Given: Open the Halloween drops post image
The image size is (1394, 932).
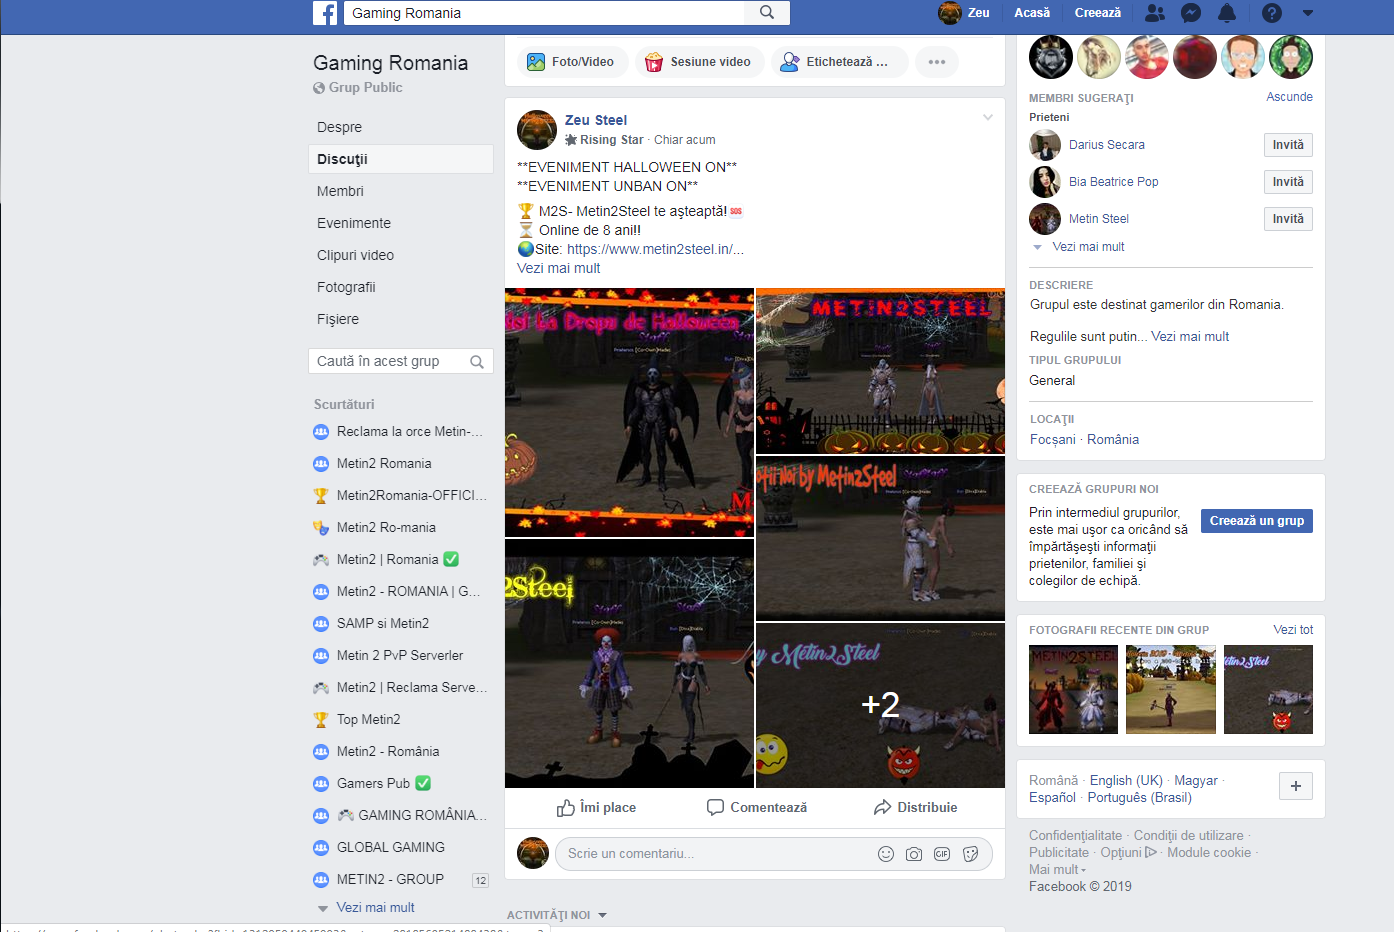Looking at the screenshot, I should 629,412.
